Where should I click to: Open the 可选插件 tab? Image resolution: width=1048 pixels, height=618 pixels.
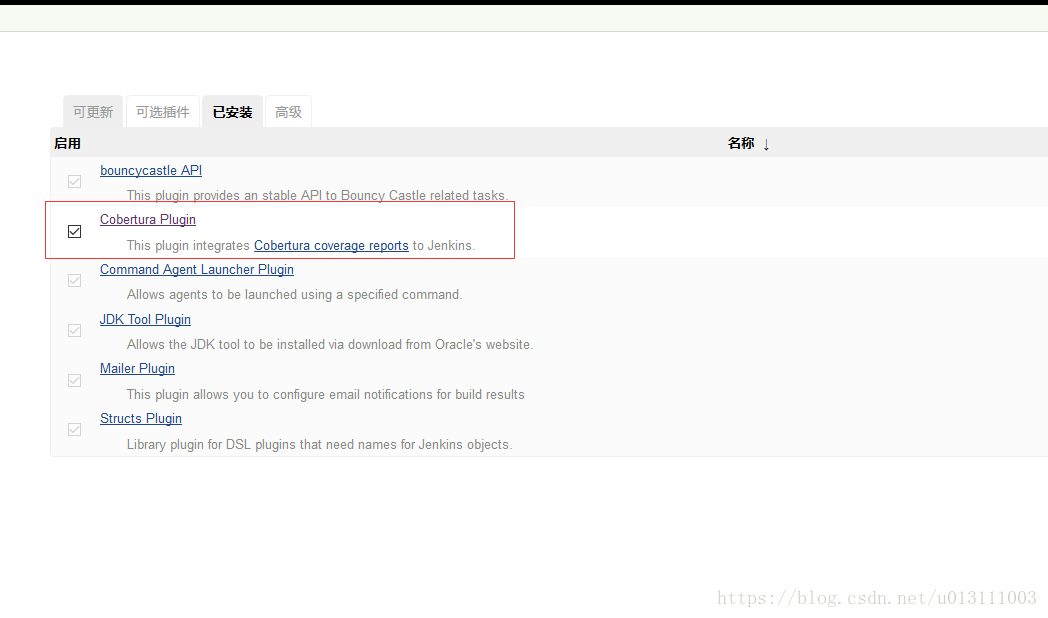point(162,111)
